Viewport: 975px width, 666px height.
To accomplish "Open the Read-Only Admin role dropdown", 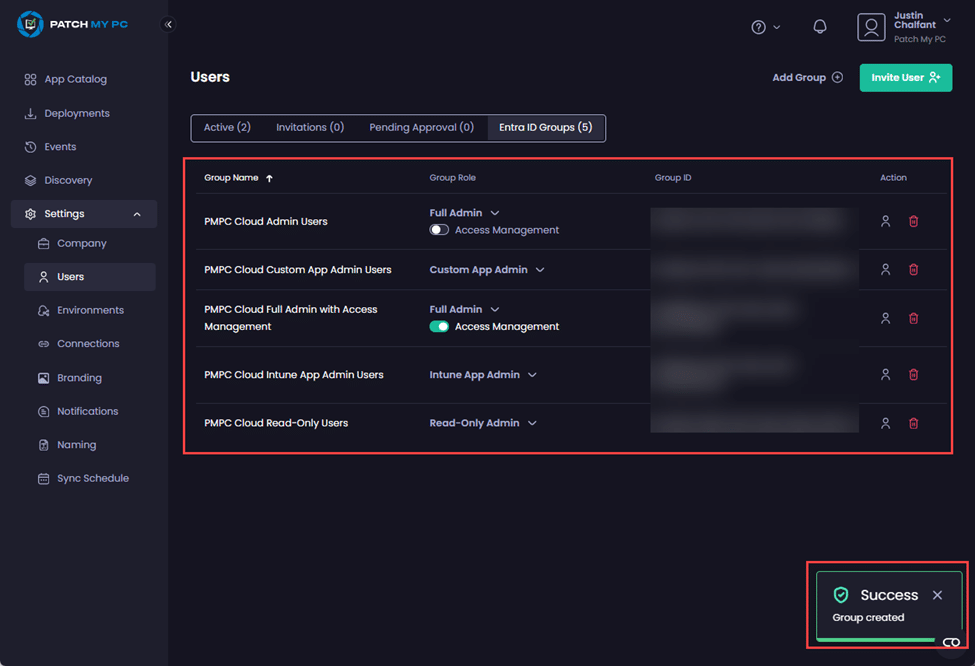I will [483, 423].
